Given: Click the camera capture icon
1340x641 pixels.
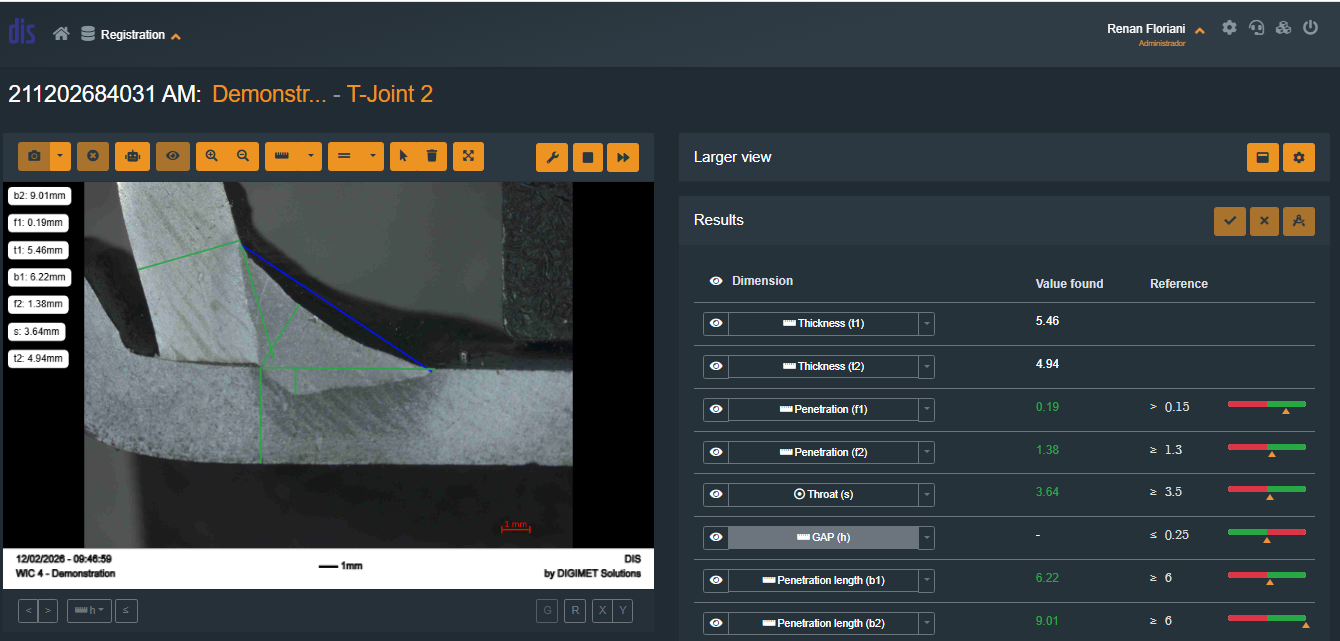Looking at the screenshot, I should 34,156.
